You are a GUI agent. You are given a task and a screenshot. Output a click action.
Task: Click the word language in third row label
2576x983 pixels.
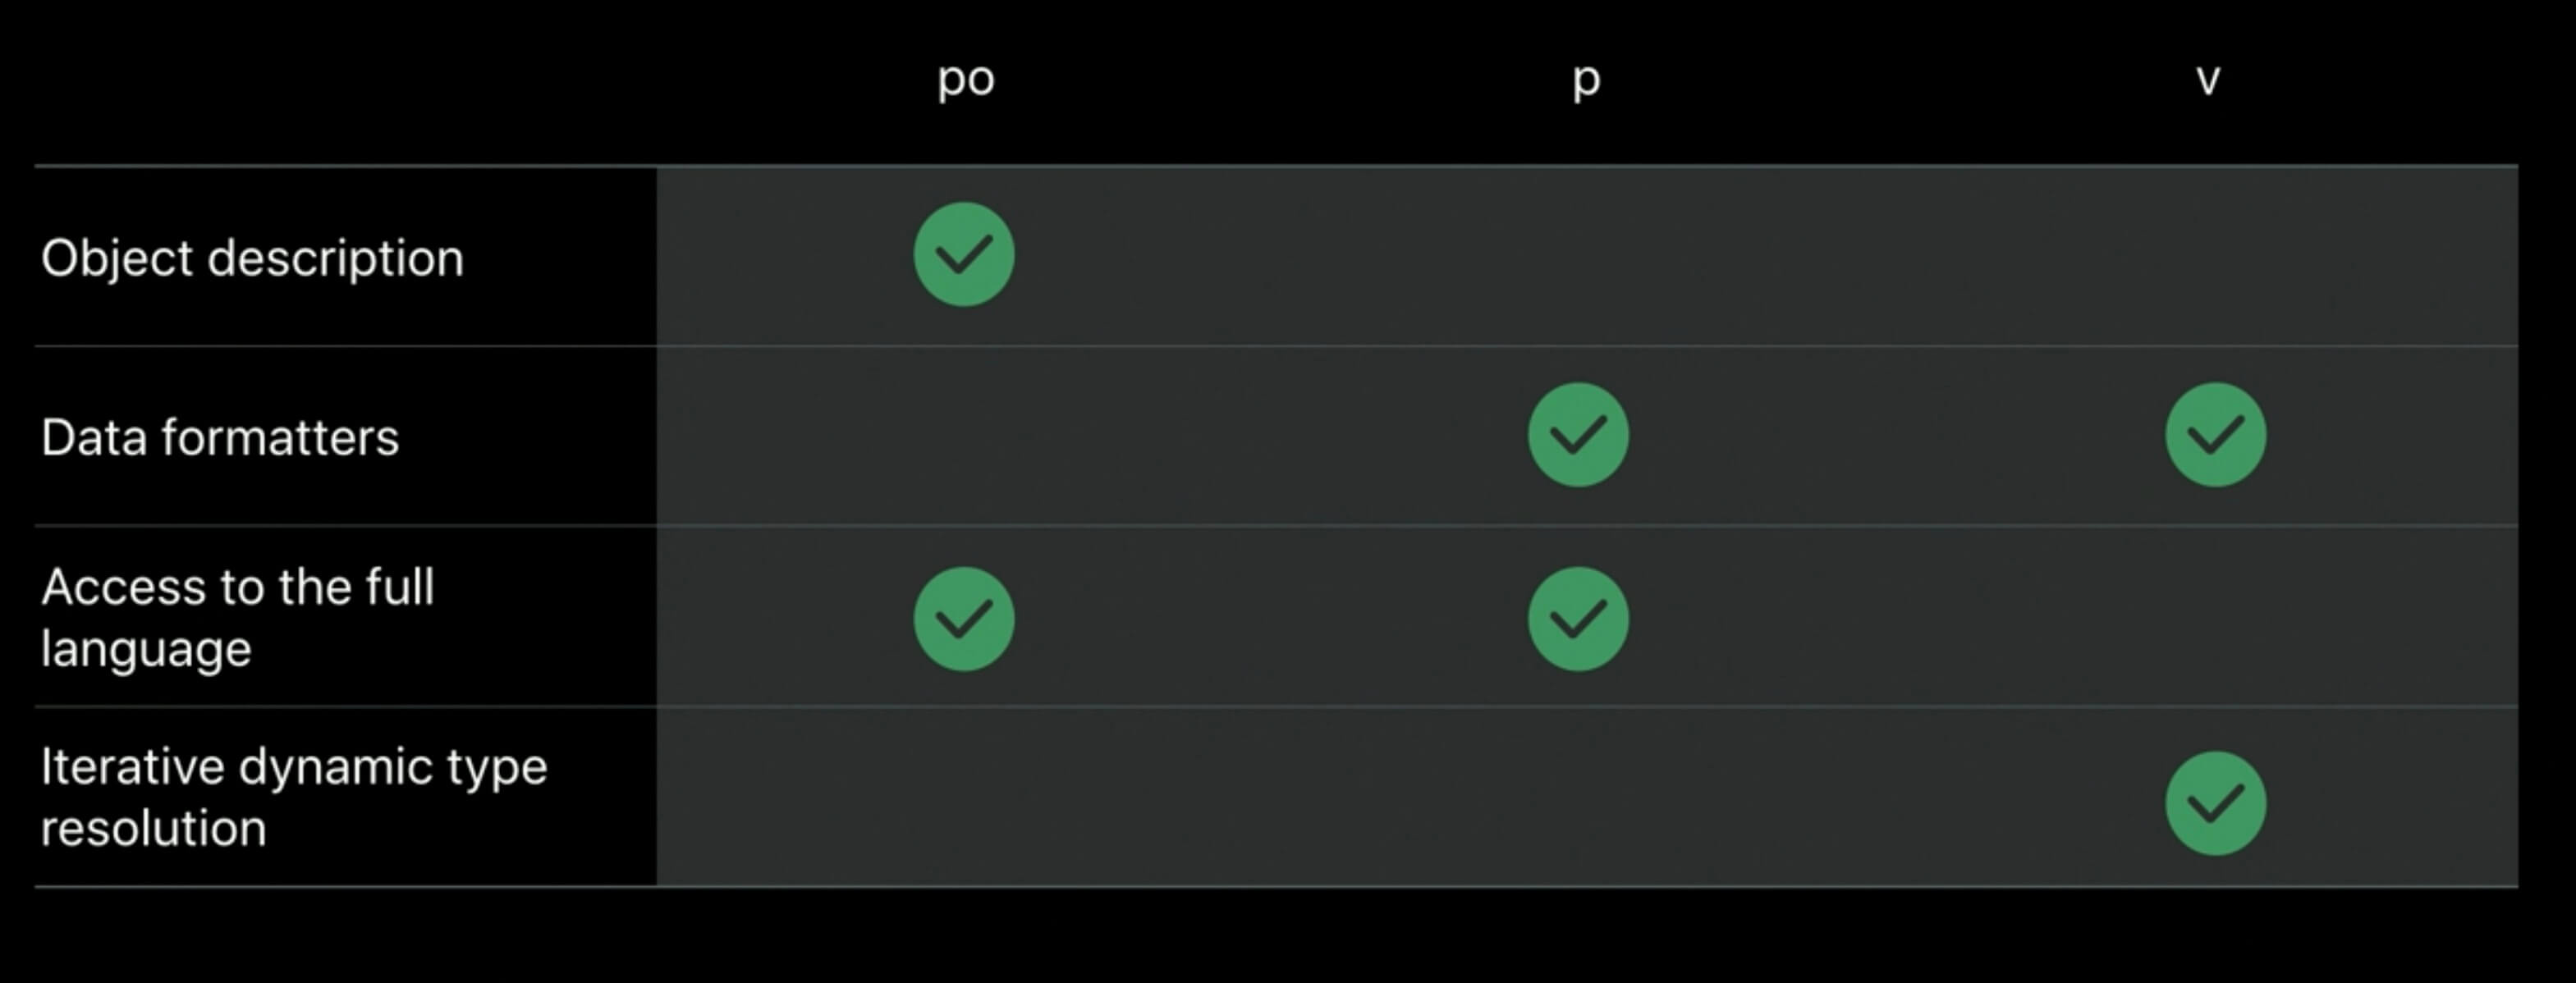coord(146,650)
